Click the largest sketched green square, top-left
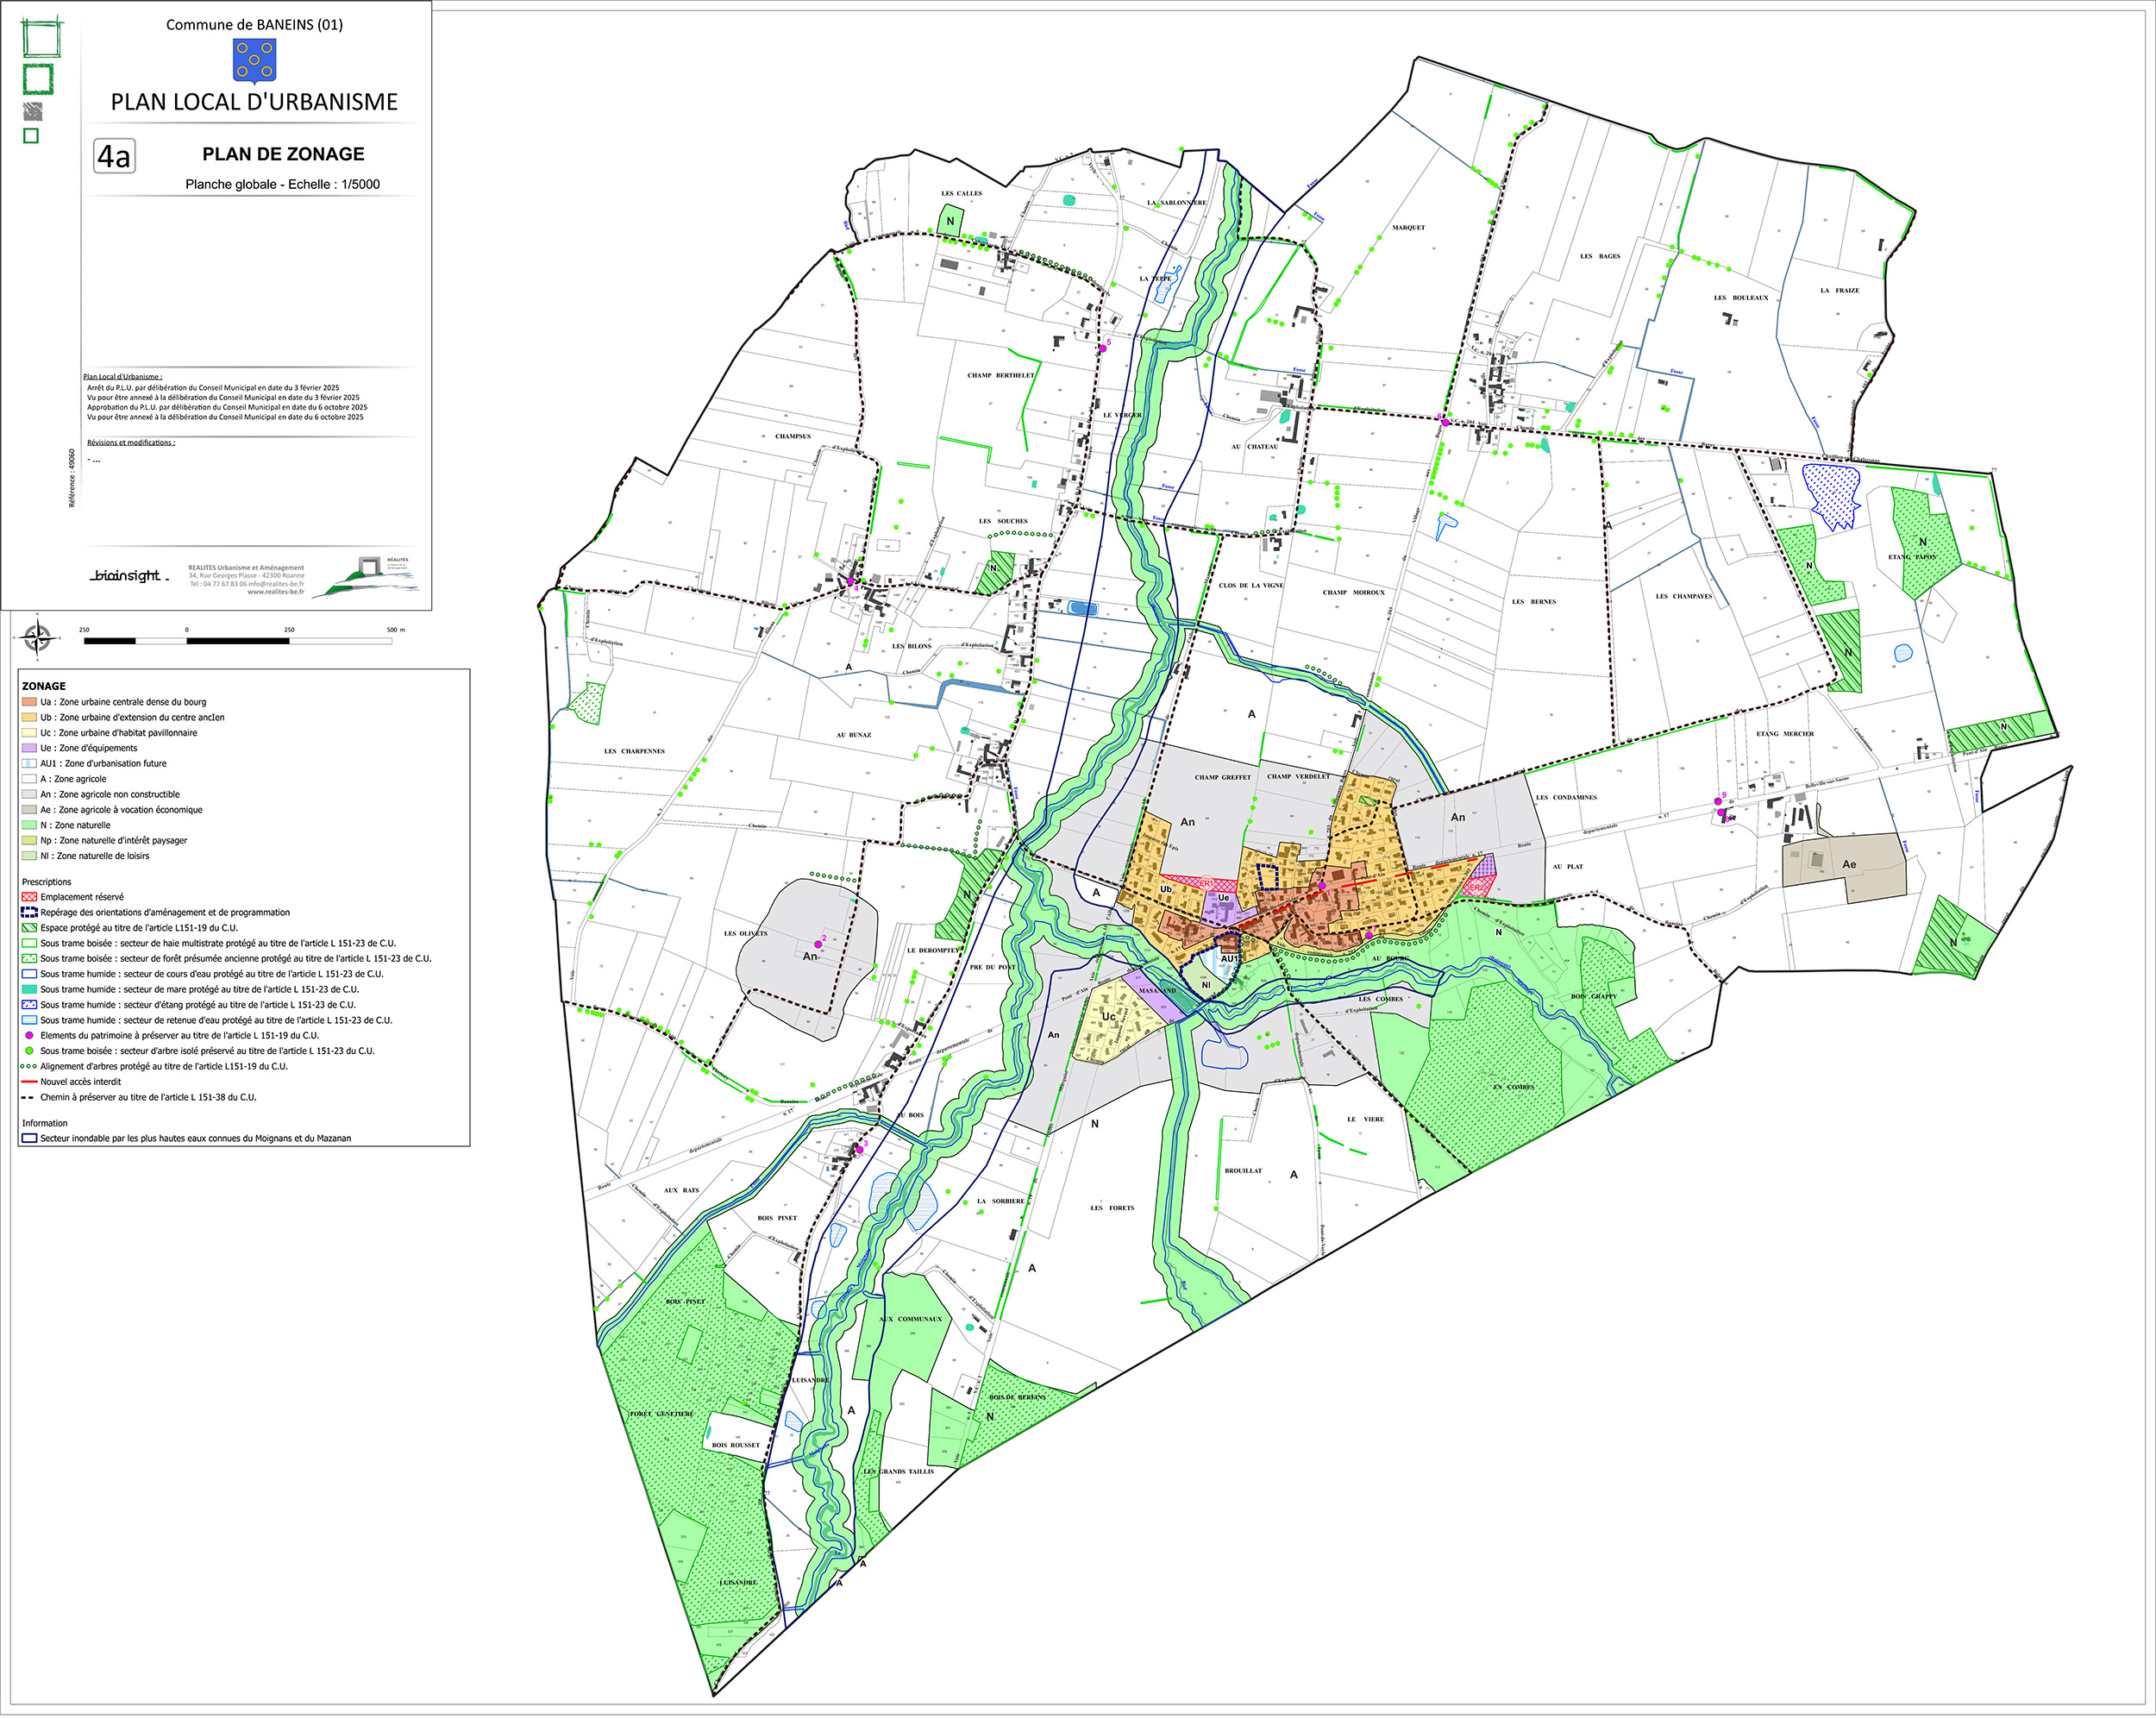The image size is (2156, 1719). click(x=42, y=37)
